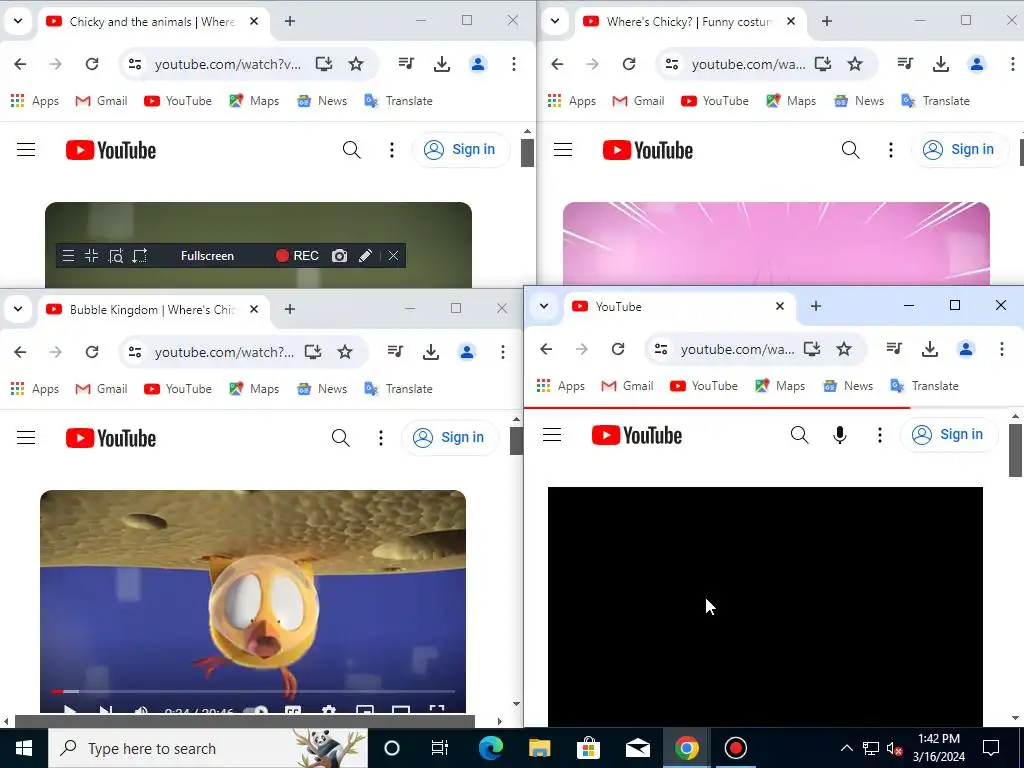Bookmark page in Funny costumes window
The height and width of the screenshot is (768, 1024).
point(855,64)
